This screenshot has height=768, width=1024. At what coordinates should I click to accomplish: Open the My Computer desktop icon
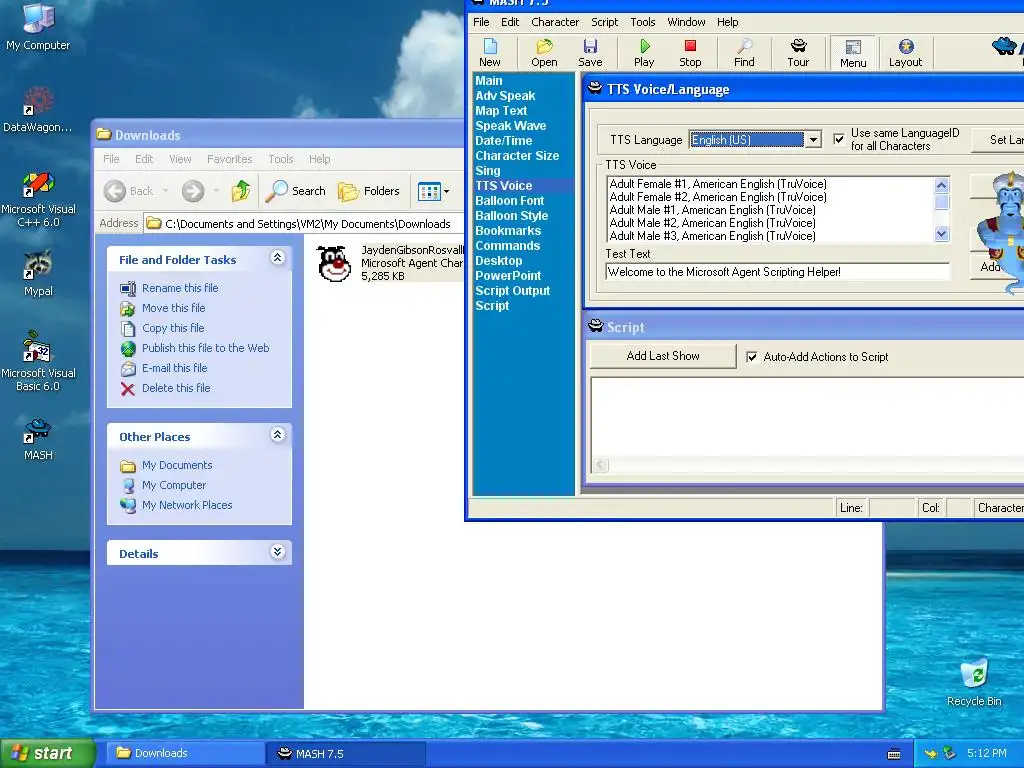tap(38, 26)
